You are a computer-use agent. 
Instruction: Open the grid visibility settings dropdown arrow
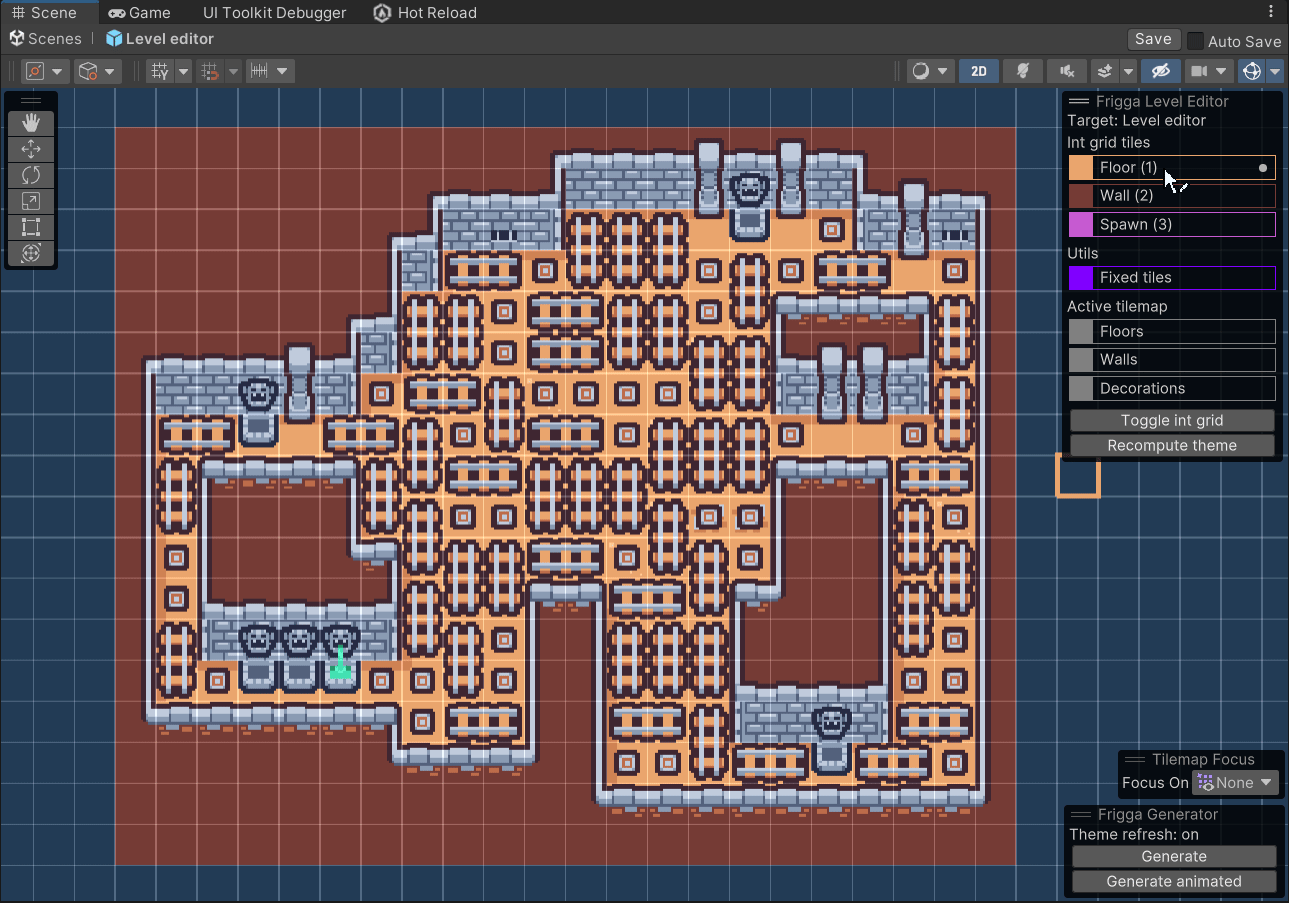[x=183, y=71]
